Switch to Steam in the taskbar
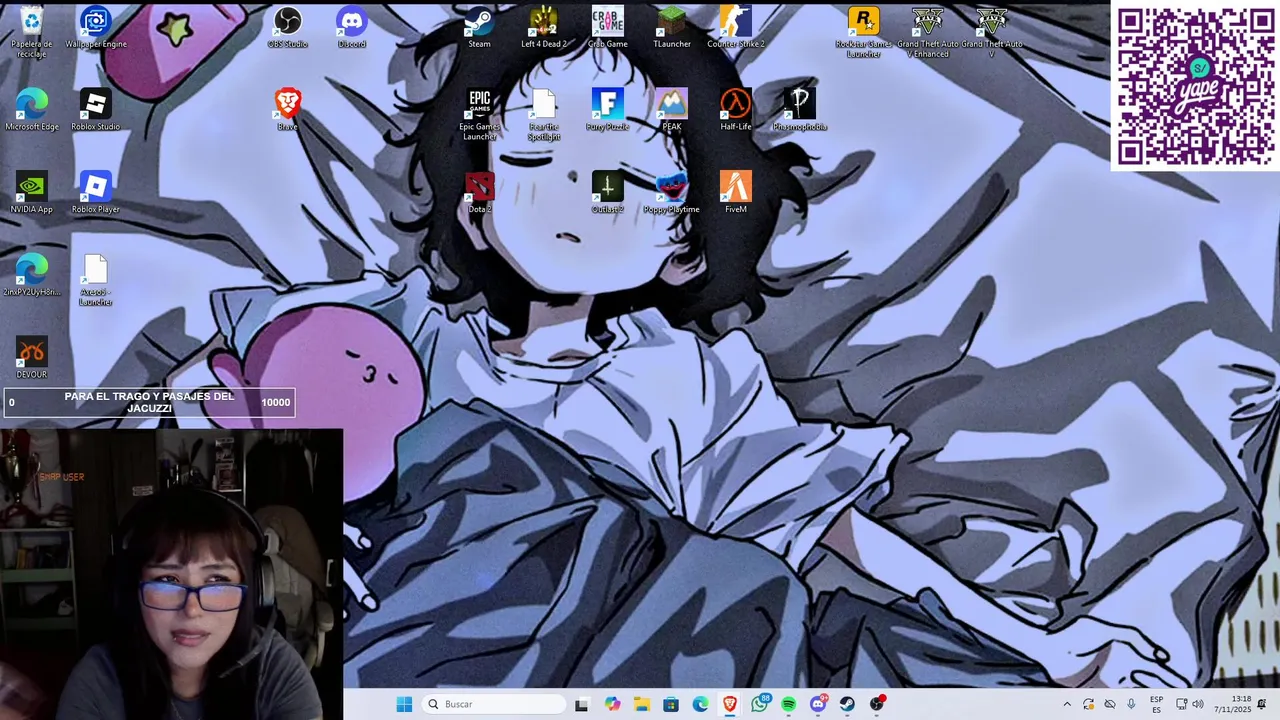Viewport: 1280px width, 720px height. [847, 704]
